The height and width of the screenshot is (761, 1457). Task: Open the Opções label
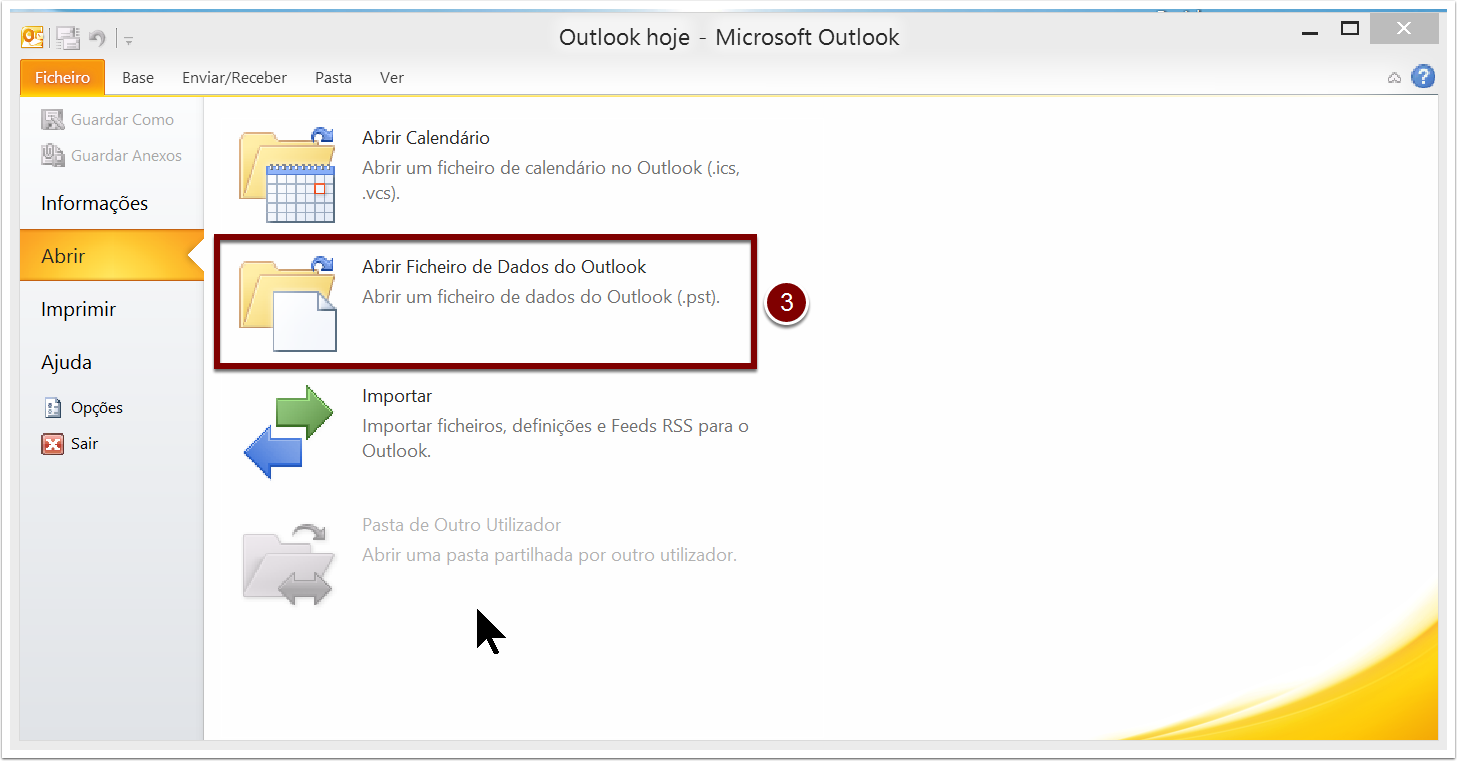(x=97, y=408)
